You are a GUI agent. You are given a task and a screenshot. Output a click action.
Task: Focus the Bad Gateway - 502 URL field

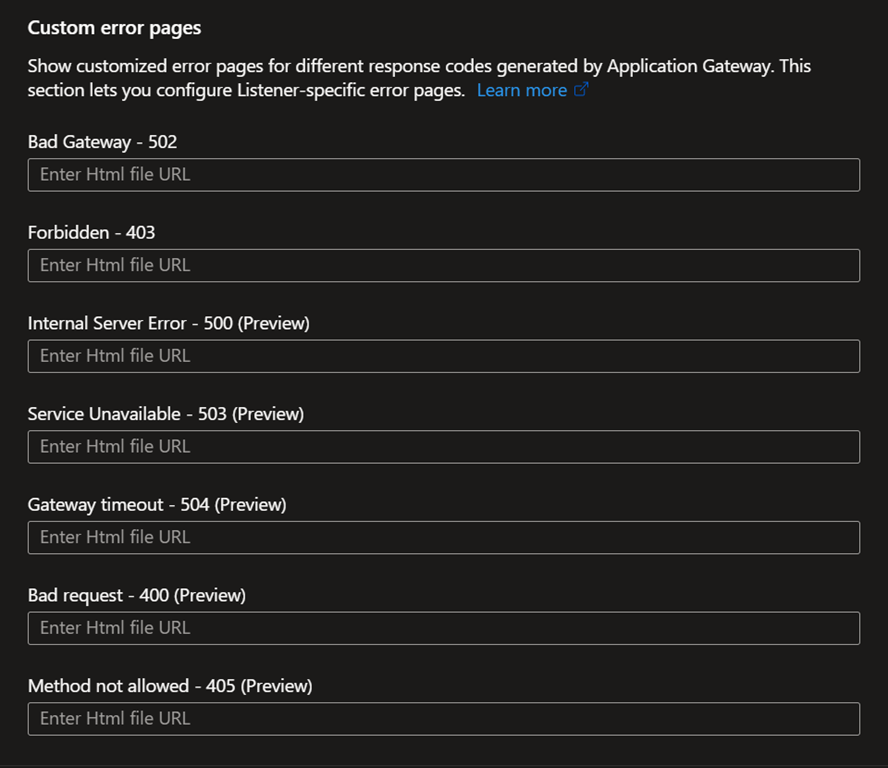[x=443, y=175]
